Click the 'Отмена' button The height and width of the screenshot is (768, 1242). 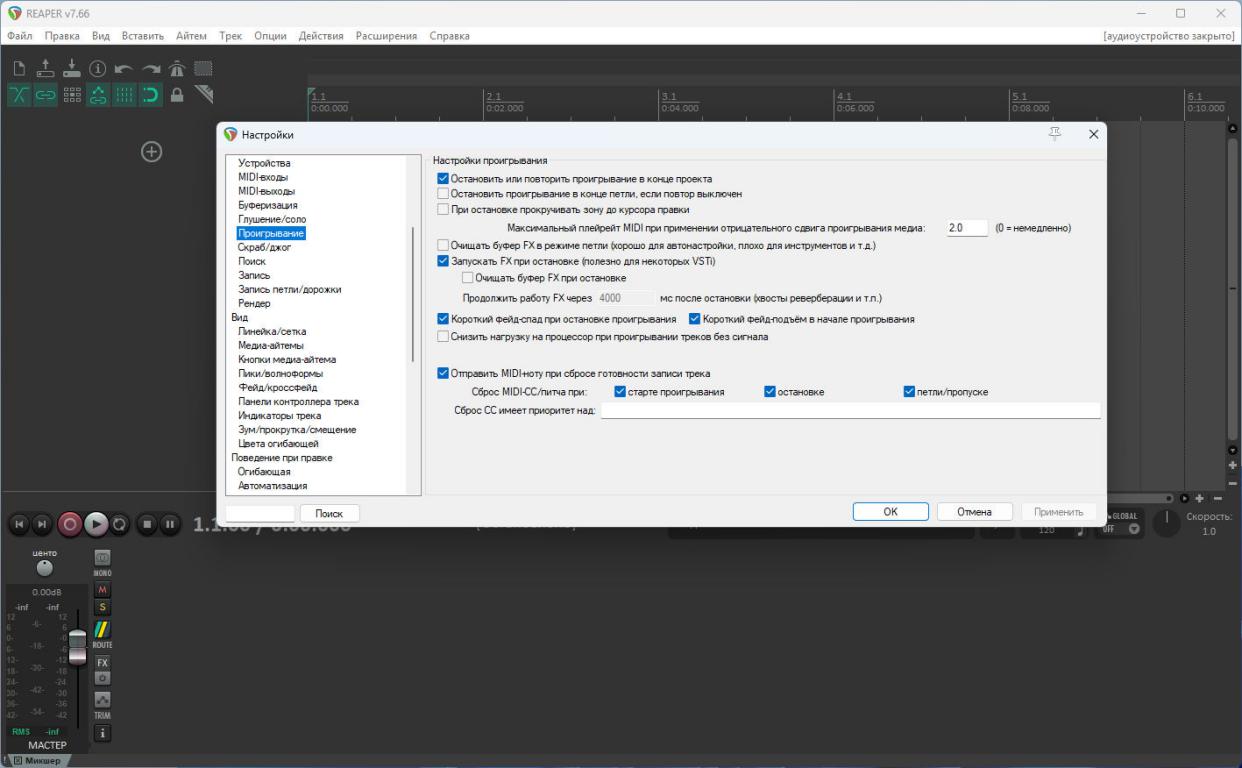(x=974, y=512)
